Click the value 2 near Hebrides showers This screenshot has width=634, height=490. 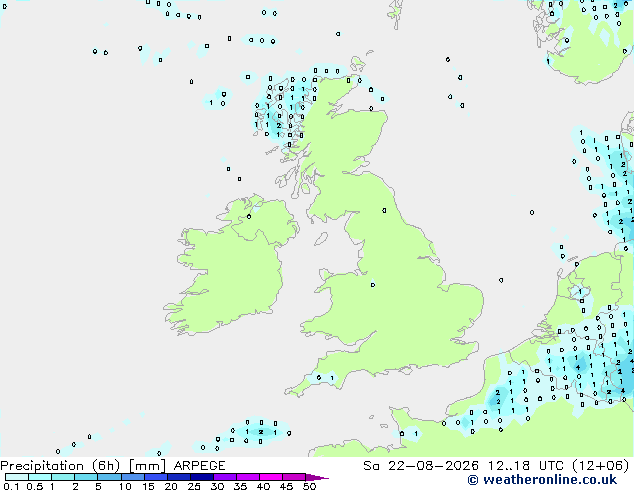click(x=279, y=126)
